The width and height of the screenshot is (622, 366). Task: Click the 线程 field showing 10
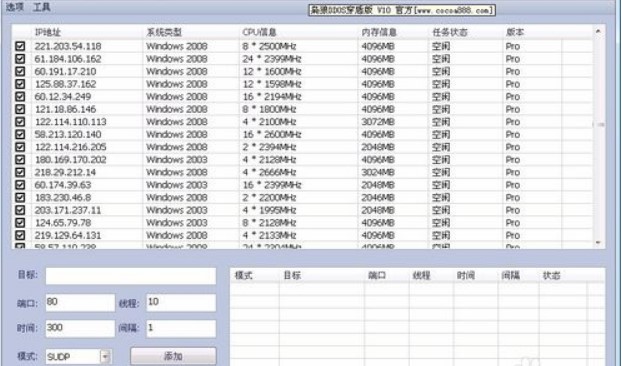point(181,303)
